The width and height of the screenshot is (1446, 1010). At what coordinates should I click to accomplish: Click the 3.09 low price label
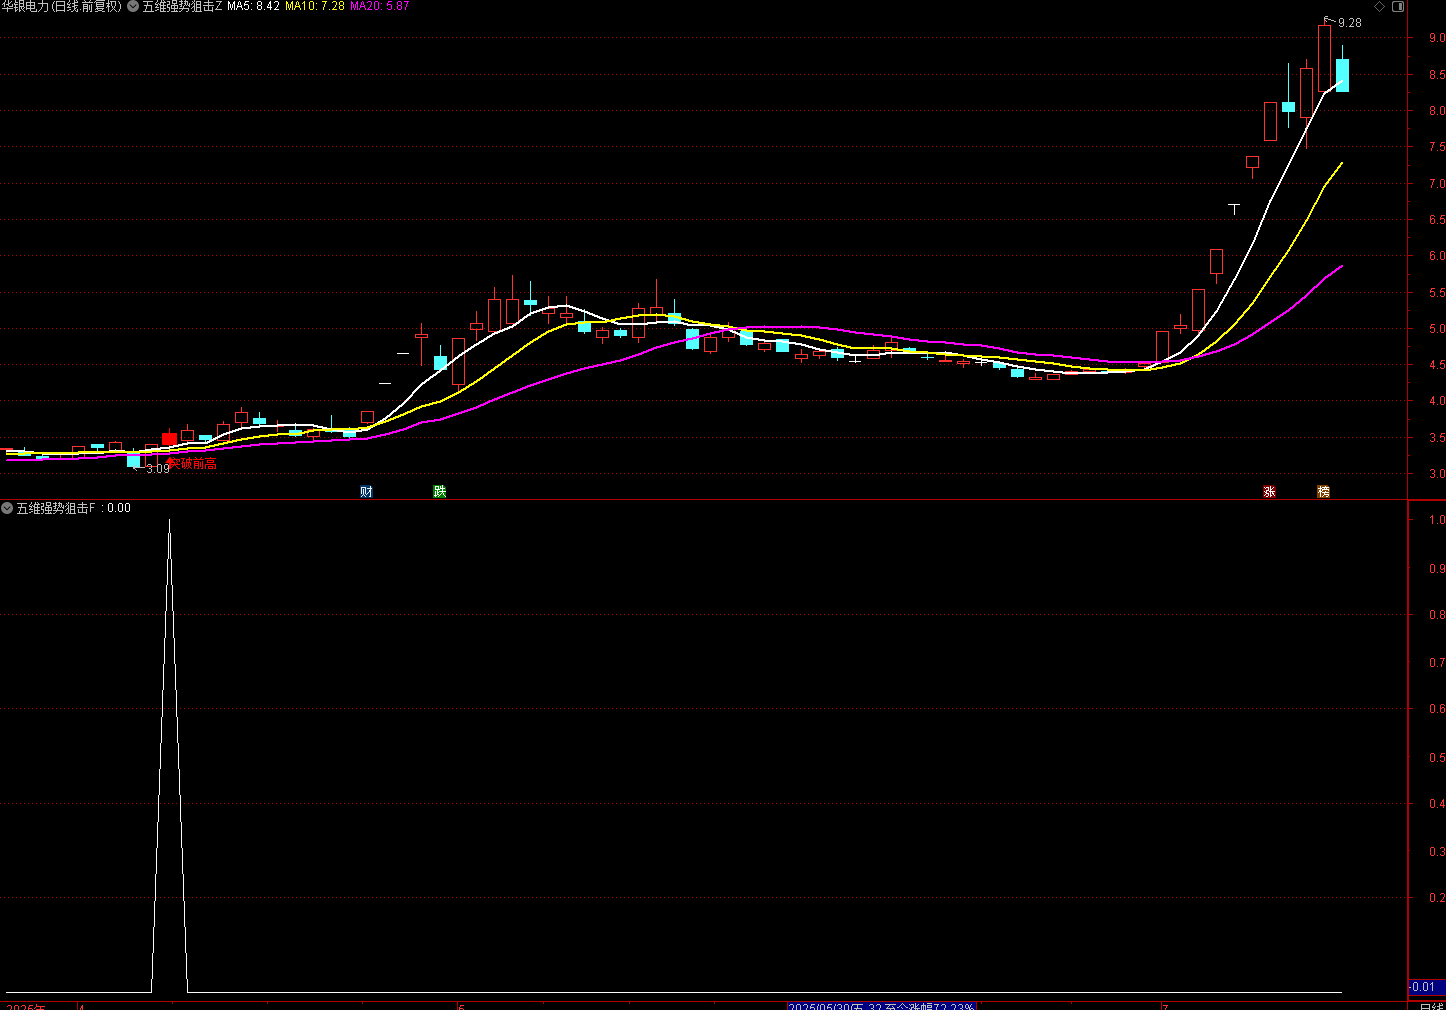[158, 469]
